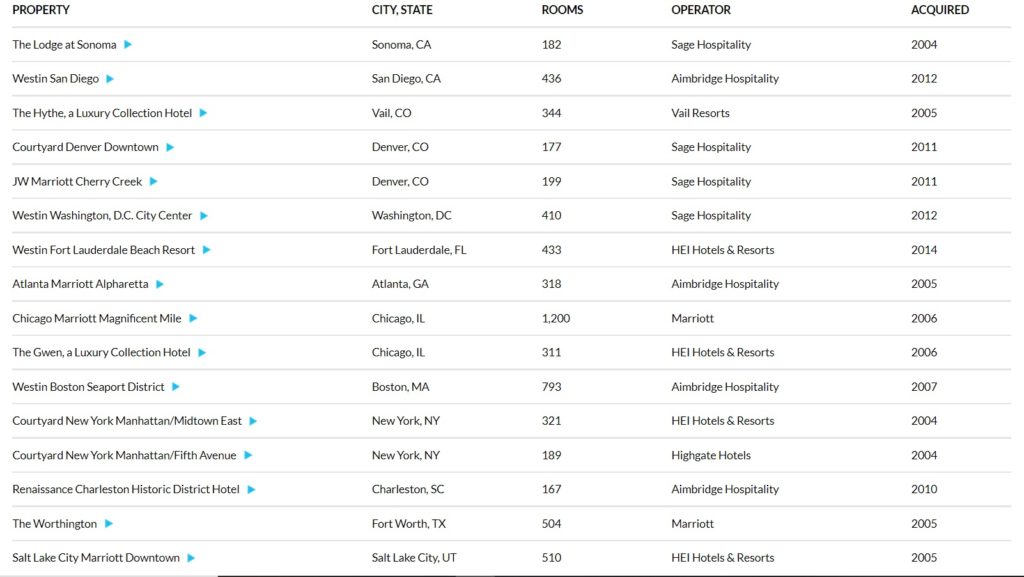Expand The Gwen, a Luxury Collection Hotel arrow
This screenshot has height=577, width=1024.
coord(202,353)
